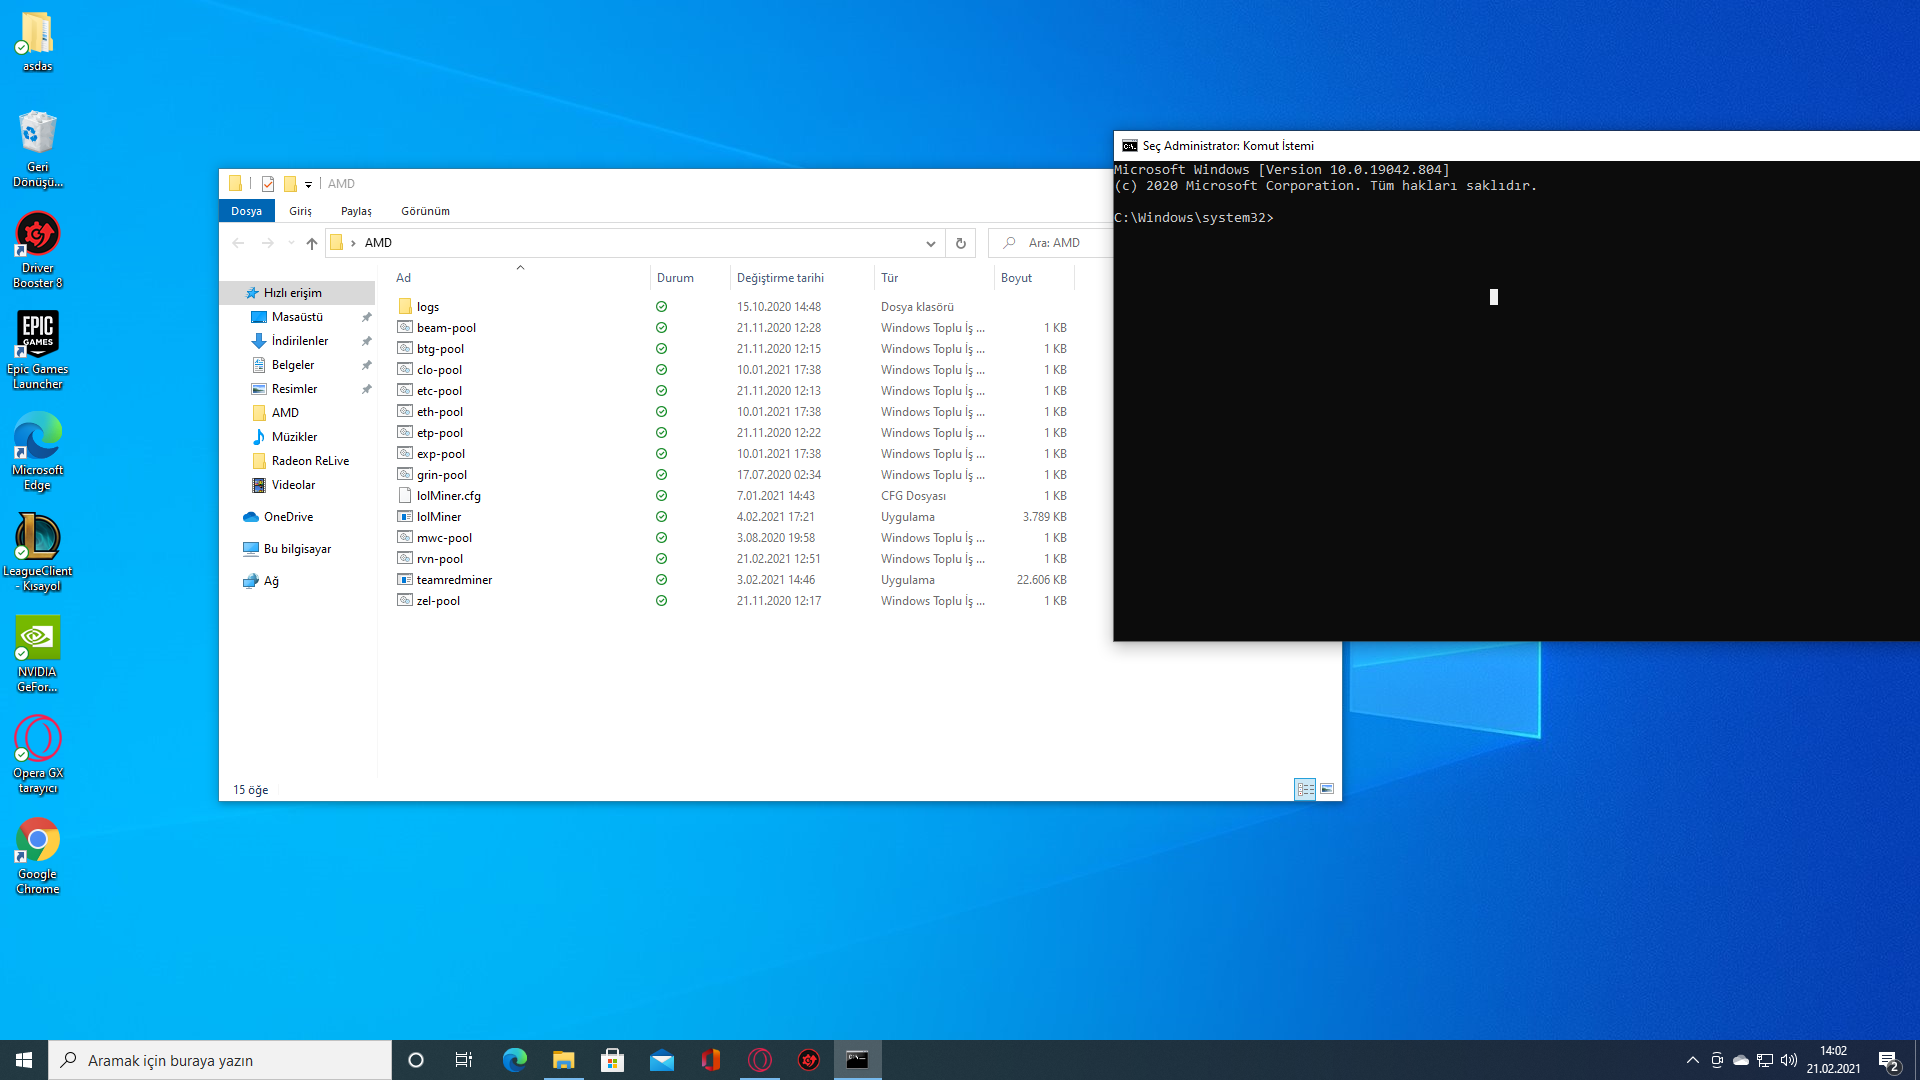Click the AMD path in address bar
This screenshot has height=1080, width=1920.
[378, 243]
